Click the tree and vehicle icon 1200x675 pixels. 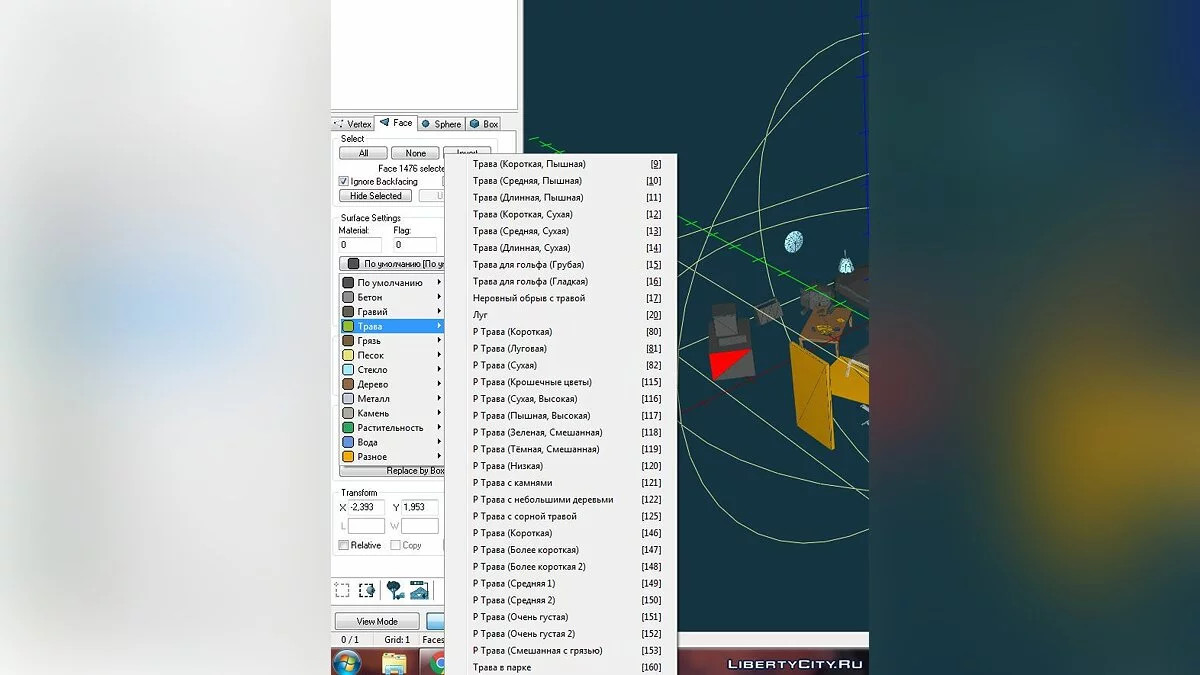click(x=395, y=590)
